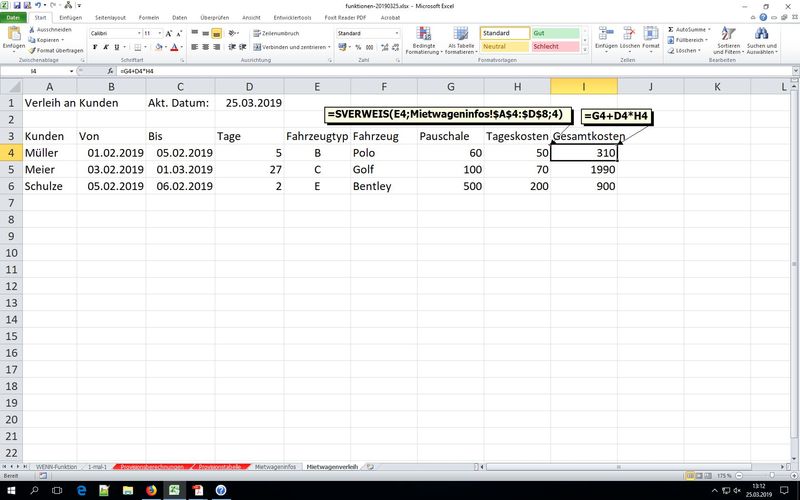Image resolution: width=800 pixels, height=500 pixels.
Task: Toggle Zeilenumbruch wrap text
Action: (x=280, y=33)
